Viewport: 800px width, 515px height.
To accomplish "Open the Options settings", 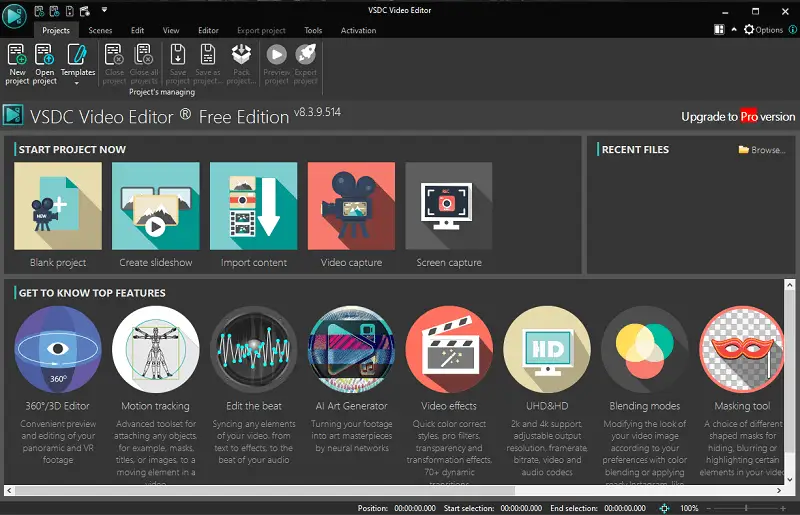I will [x=763, y=30].
